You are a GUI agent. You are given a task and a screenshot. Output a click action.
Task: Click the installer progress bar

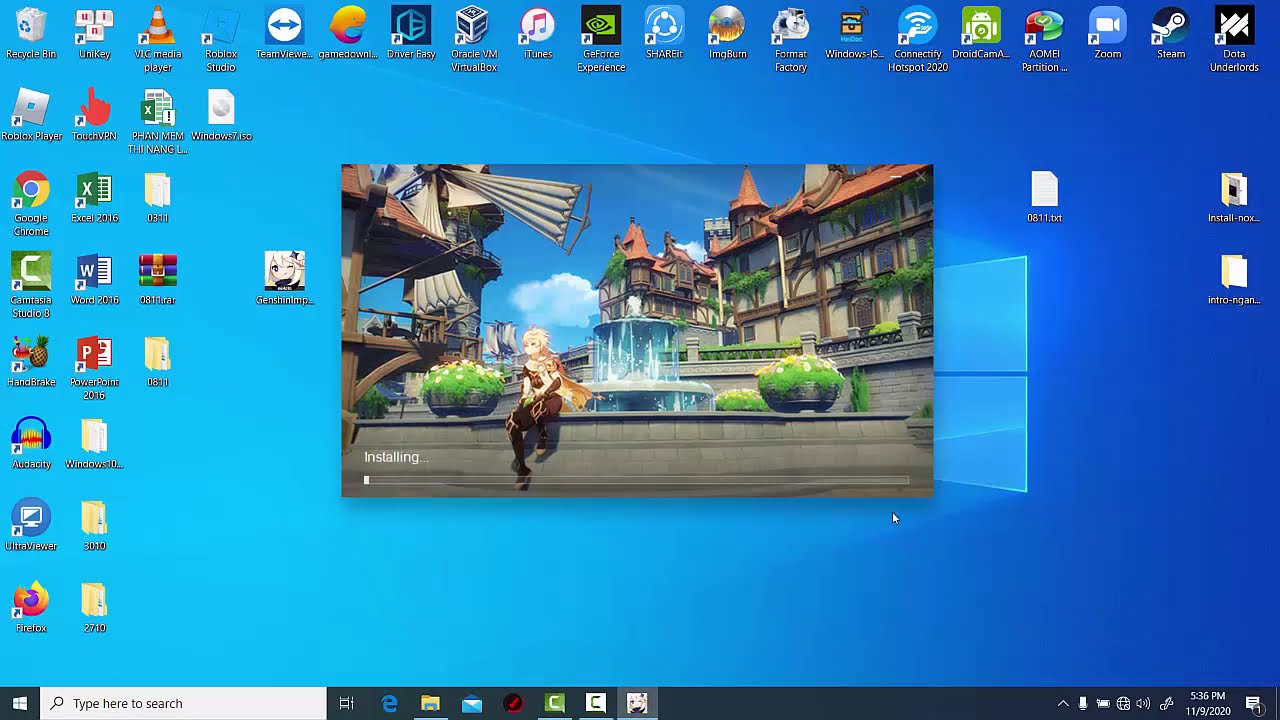click(x=637, y=481)
